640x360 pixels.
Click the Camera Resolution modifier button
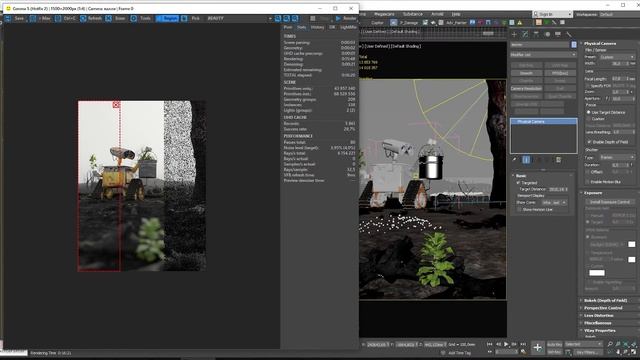click(527, 89)
